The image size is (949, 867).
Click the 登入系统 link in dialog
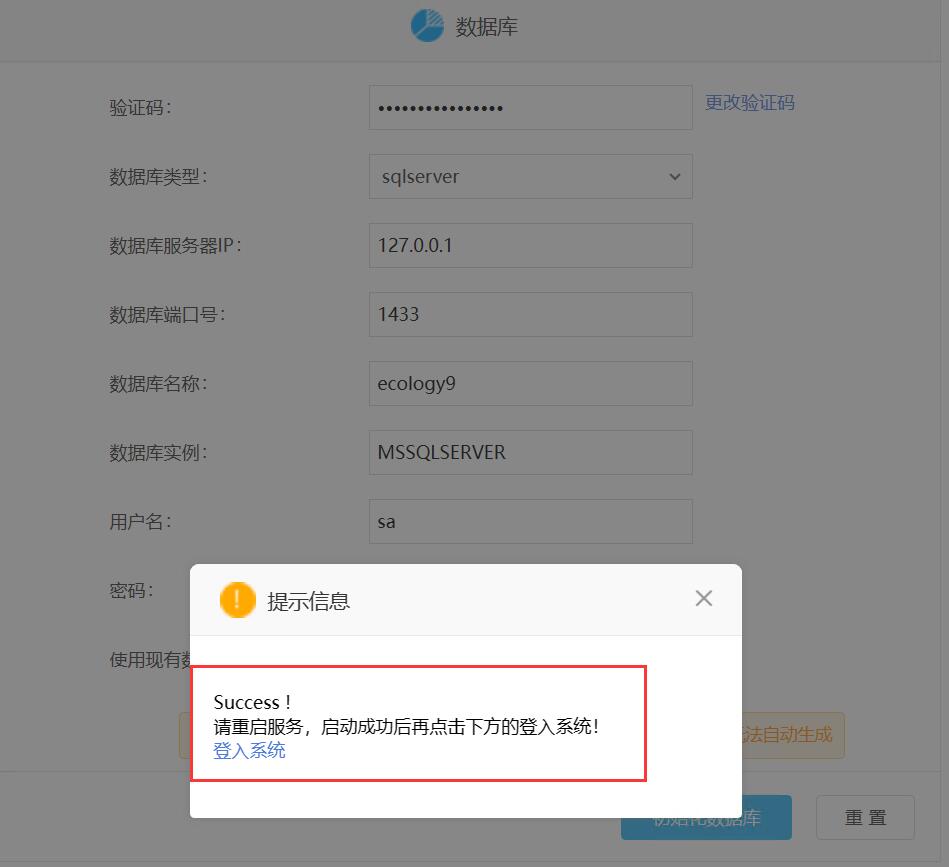[249, 750]
